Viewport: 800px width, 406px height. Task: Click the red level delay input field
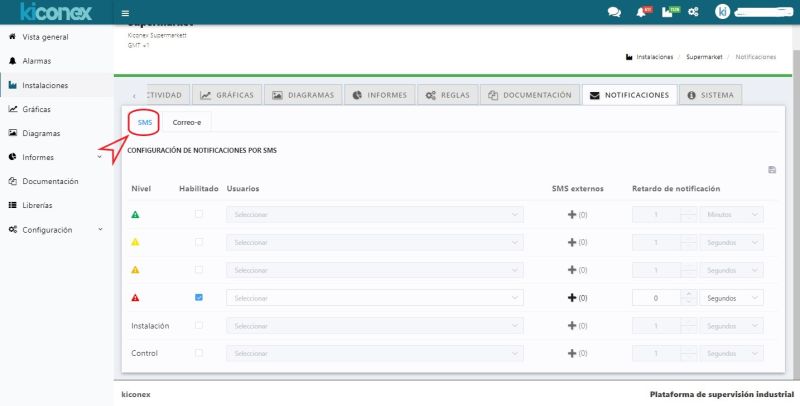click(655, 298)
